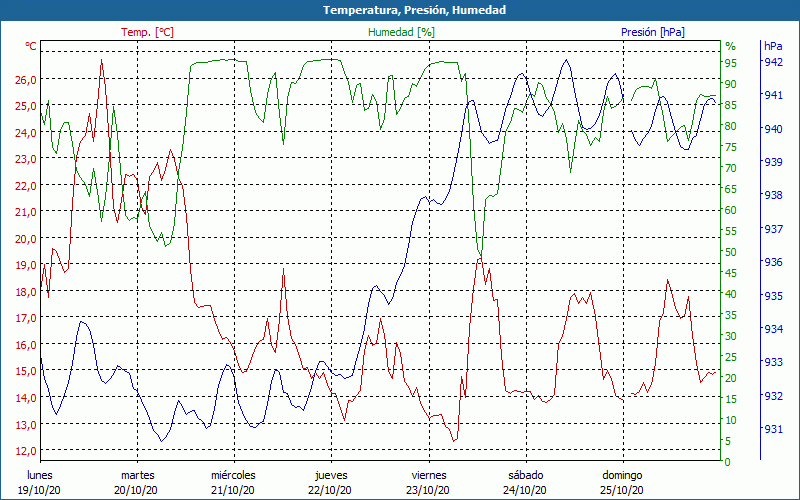Click the 23,0 temperature axis value
The image size is (800, 500).
(x=27, y=159)
